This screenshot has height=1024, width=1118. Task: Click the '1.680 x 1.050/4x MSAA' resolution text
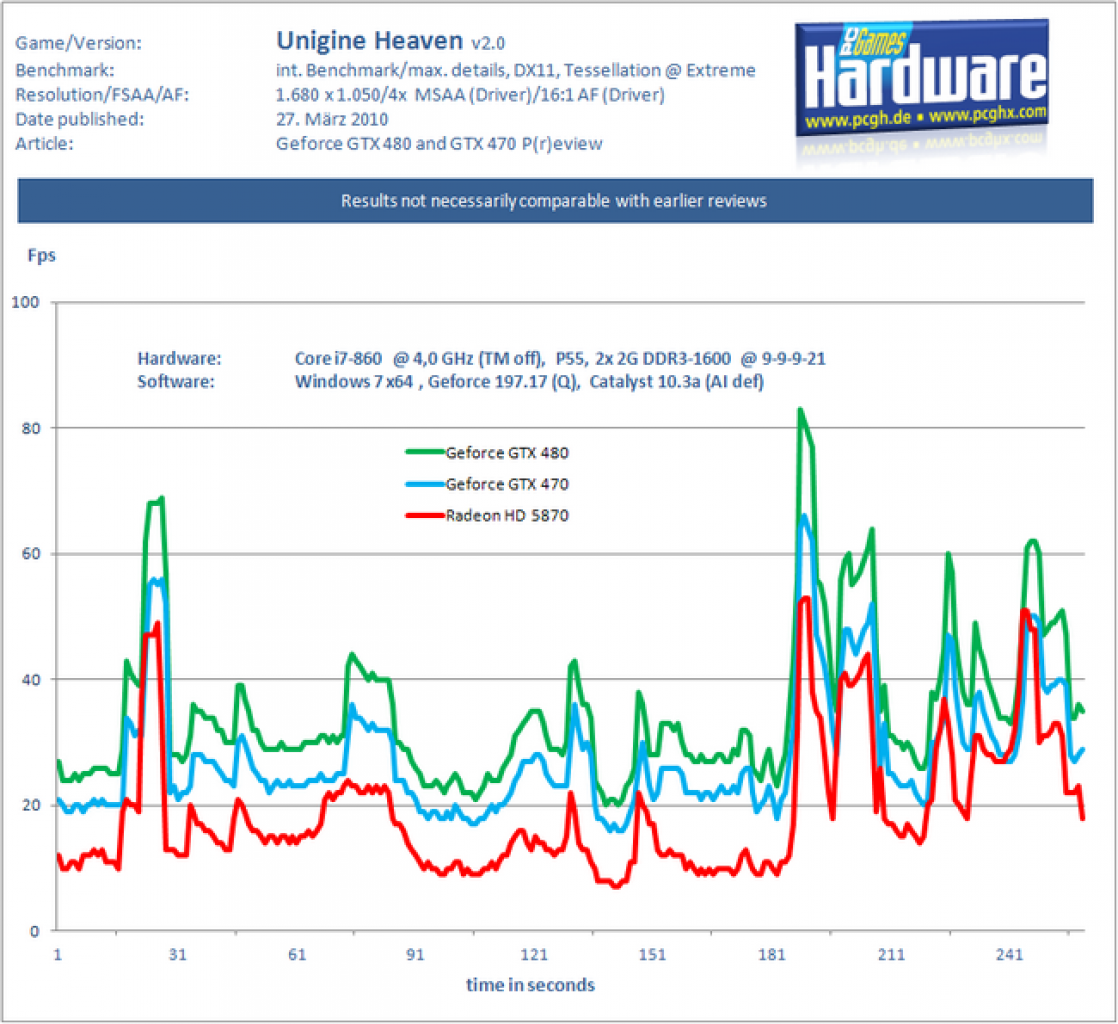click(x=470, y=95)
